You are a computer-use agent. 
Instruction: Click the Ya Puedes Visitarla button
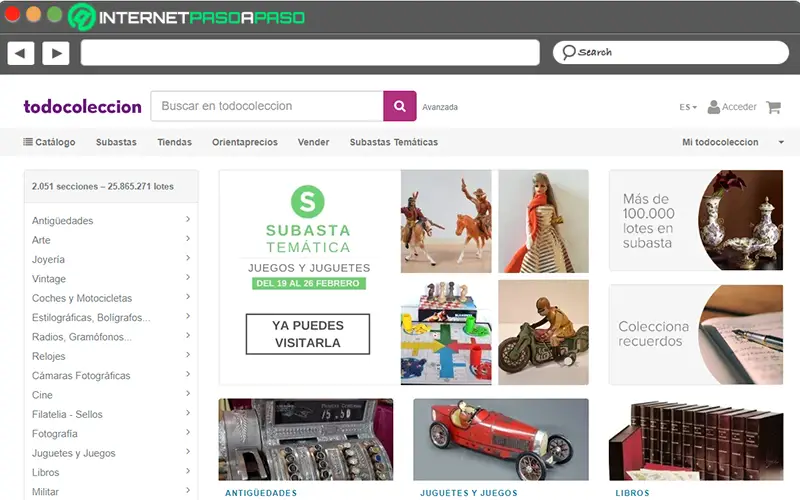click(308, 334)
